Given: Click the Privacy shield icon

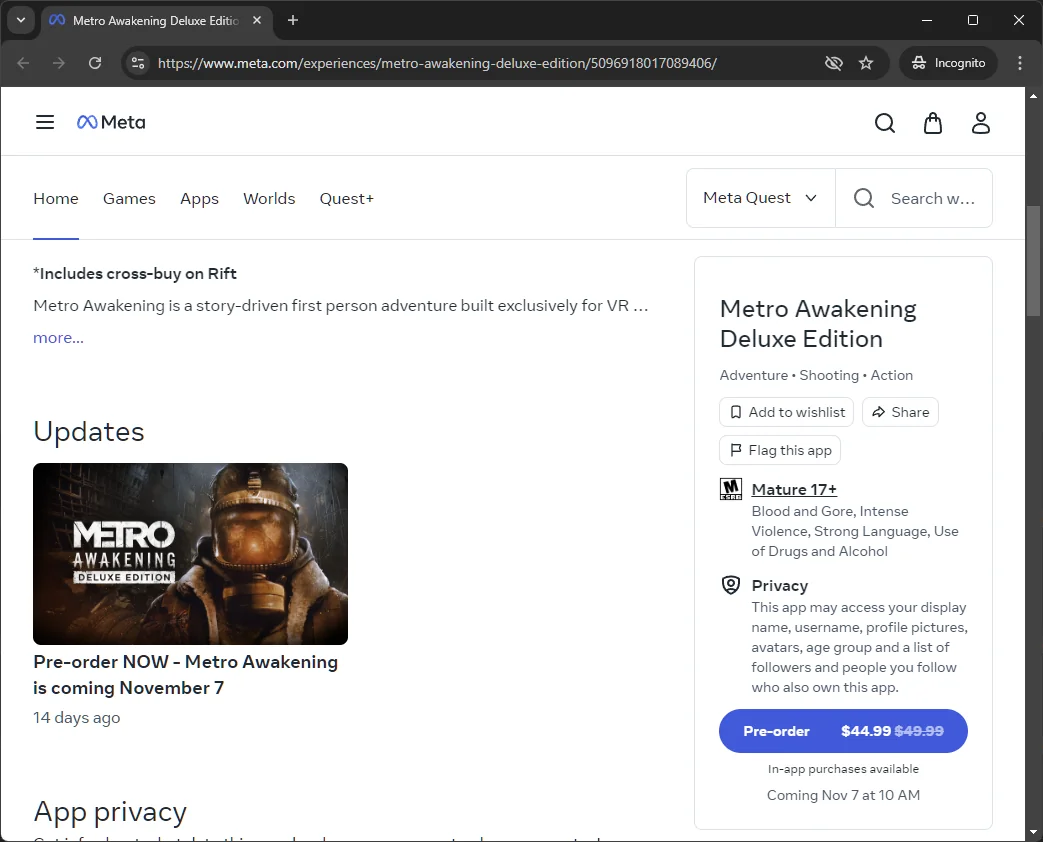Looking at the screenshot, I should point(731,585).
